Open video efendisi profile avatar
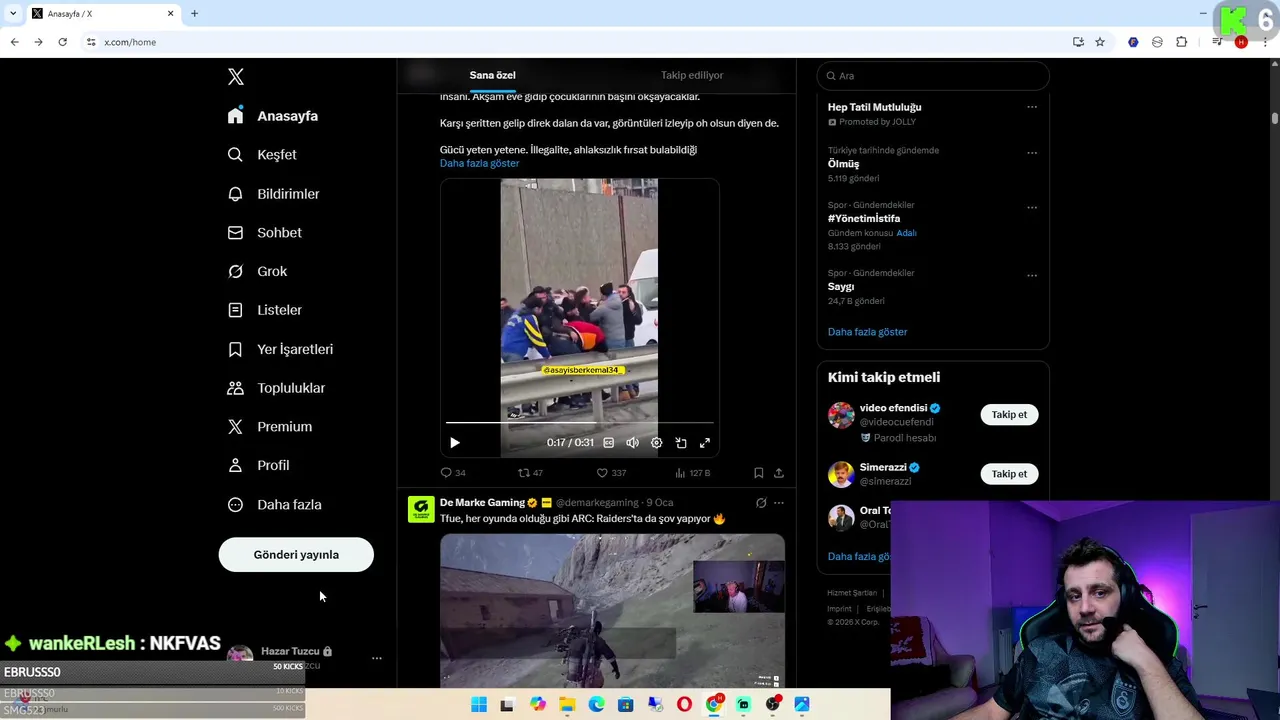The height and width of the screenshot is (720, 1280). coord(841,415)
